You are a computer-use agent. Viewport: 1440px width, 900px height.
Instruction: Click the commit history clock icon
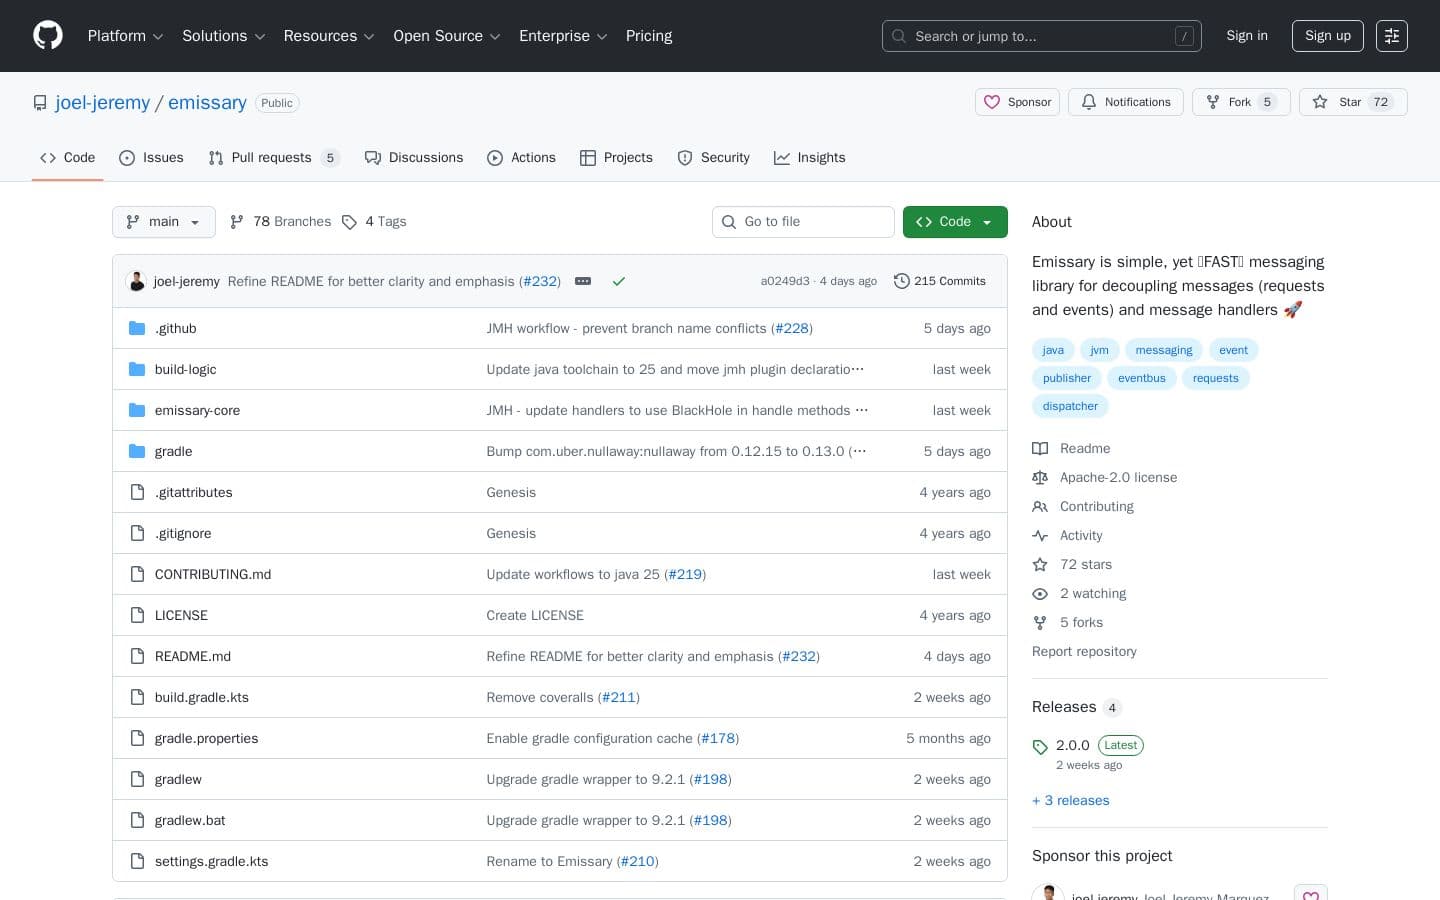[x=902, y=281]
